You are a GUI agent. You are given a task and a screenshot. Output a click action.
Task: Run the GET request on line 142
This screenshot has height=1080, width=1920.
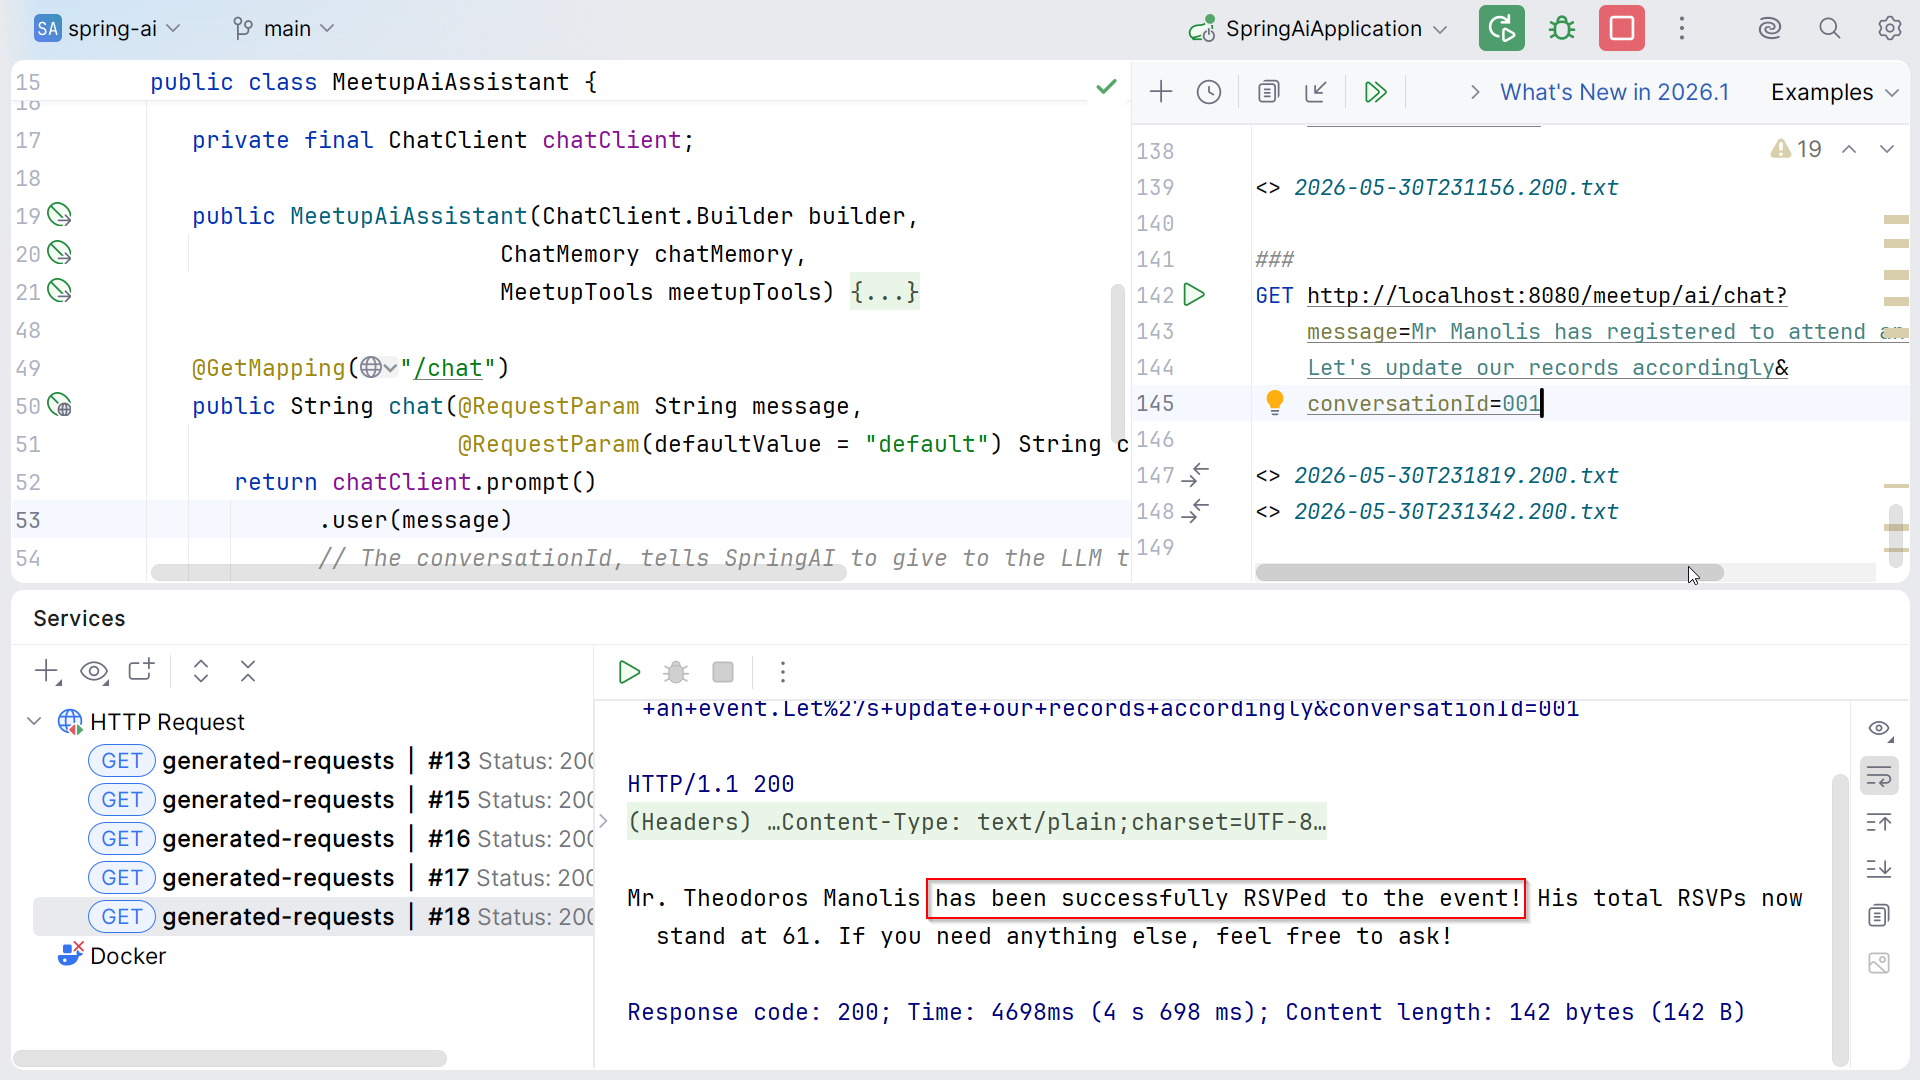[1194, 295]
